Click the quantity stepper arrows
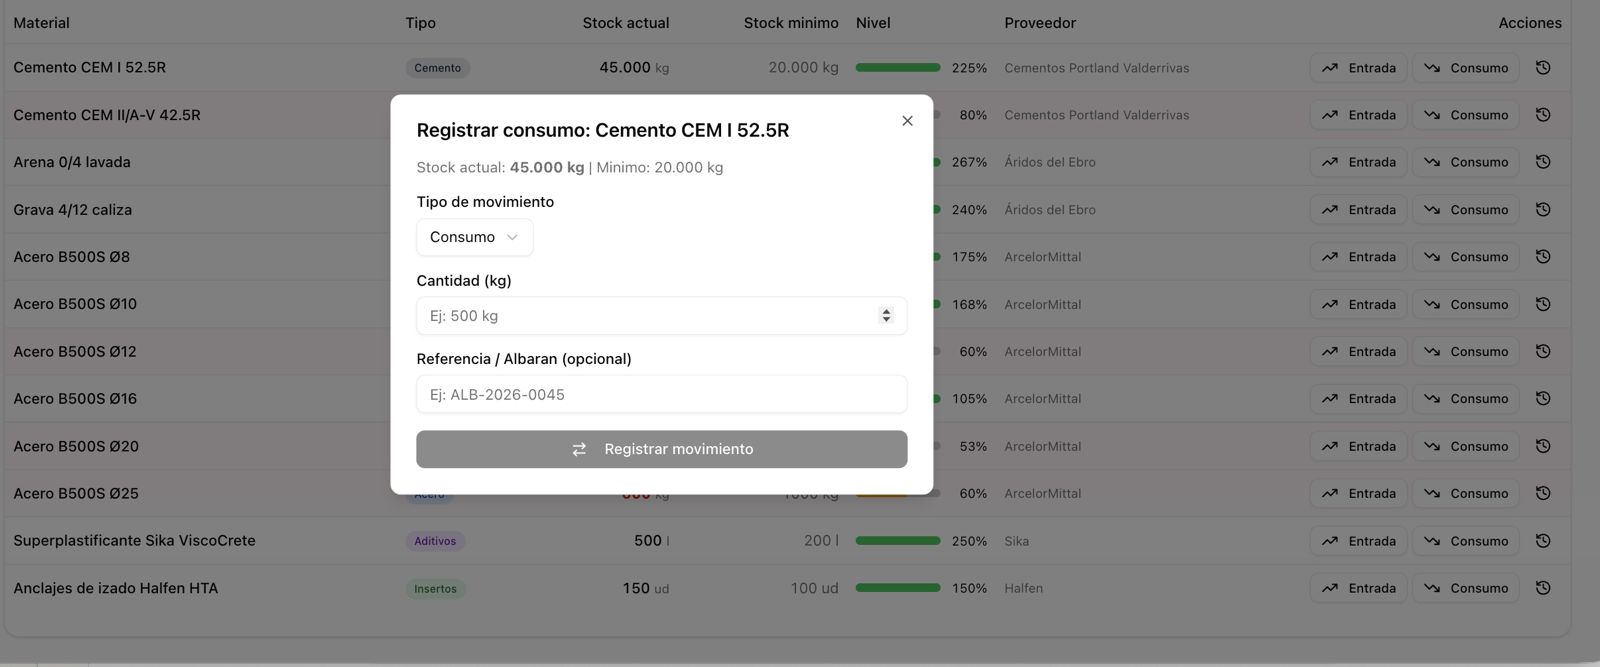 tap(885, 316)
